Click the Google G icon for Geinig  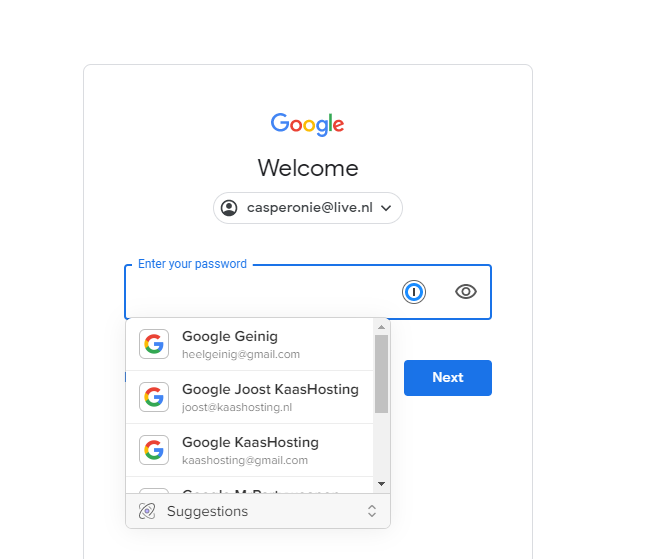coord(154,344)
